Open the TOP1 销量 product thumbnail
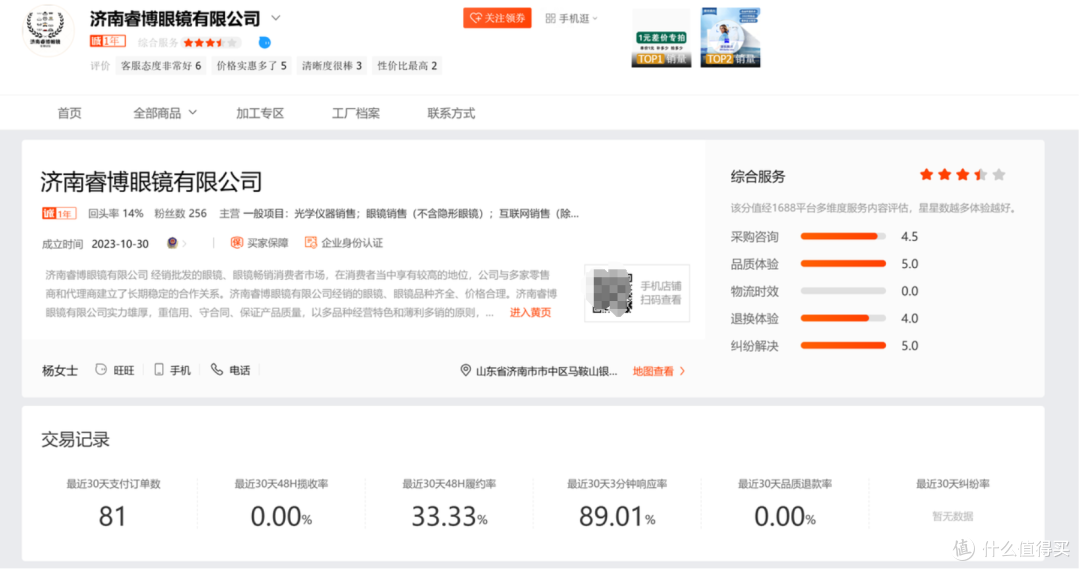 point(661,37)
